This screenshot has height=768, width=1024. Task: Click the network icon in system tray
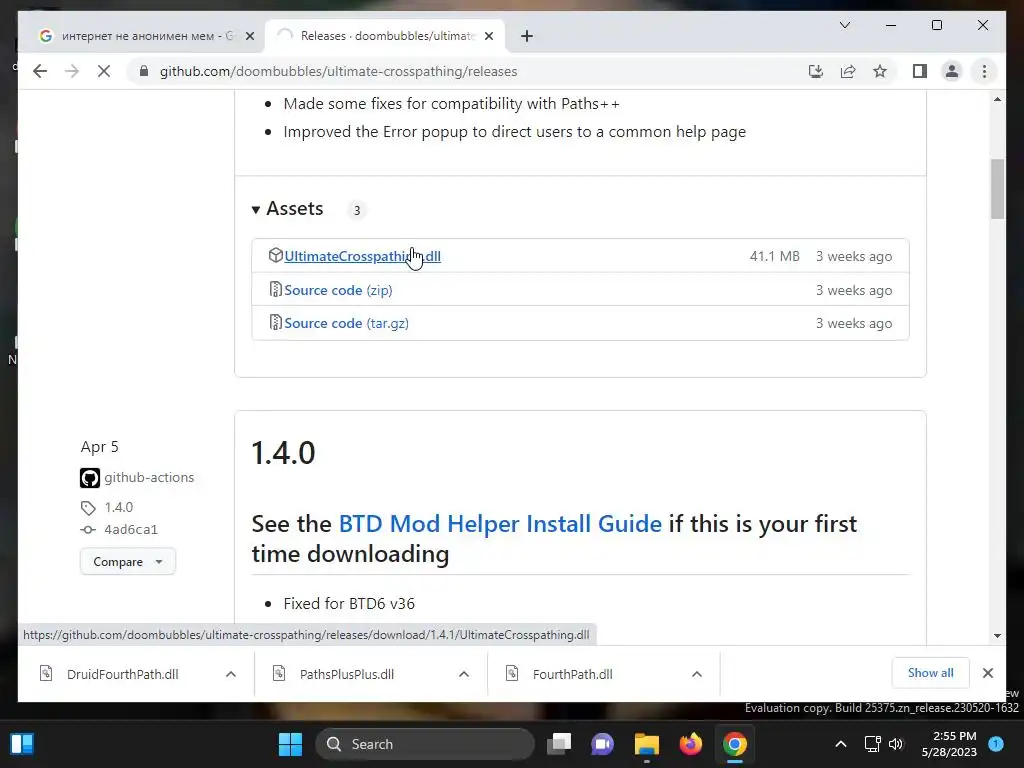coord(872,744)
